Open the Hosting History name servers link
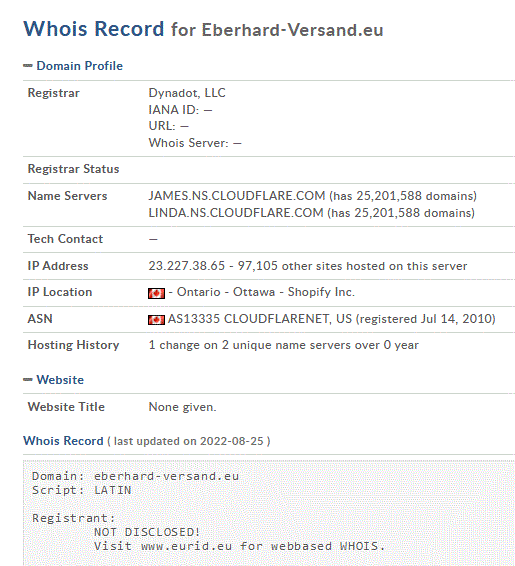The width and height of the screenshot is (515, 566). click(x=283, y=345)
